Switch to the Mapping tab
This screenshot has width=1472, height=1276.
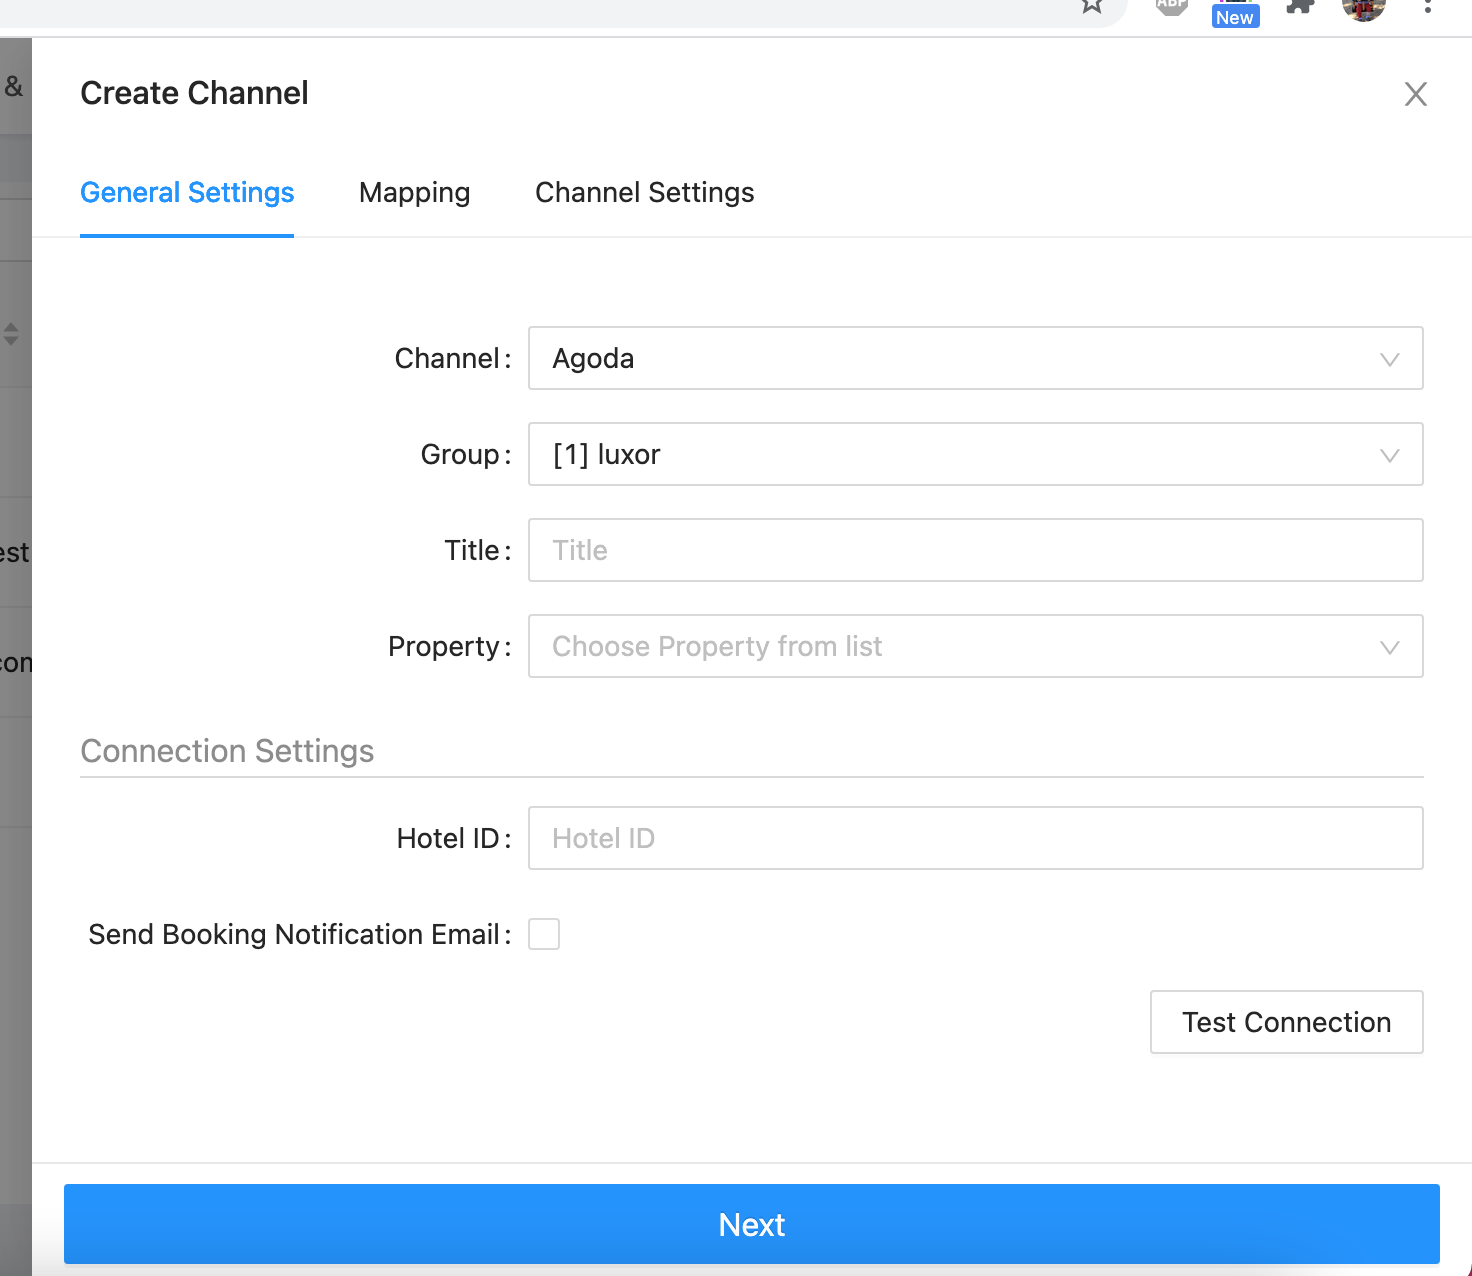tap(414, 192)
